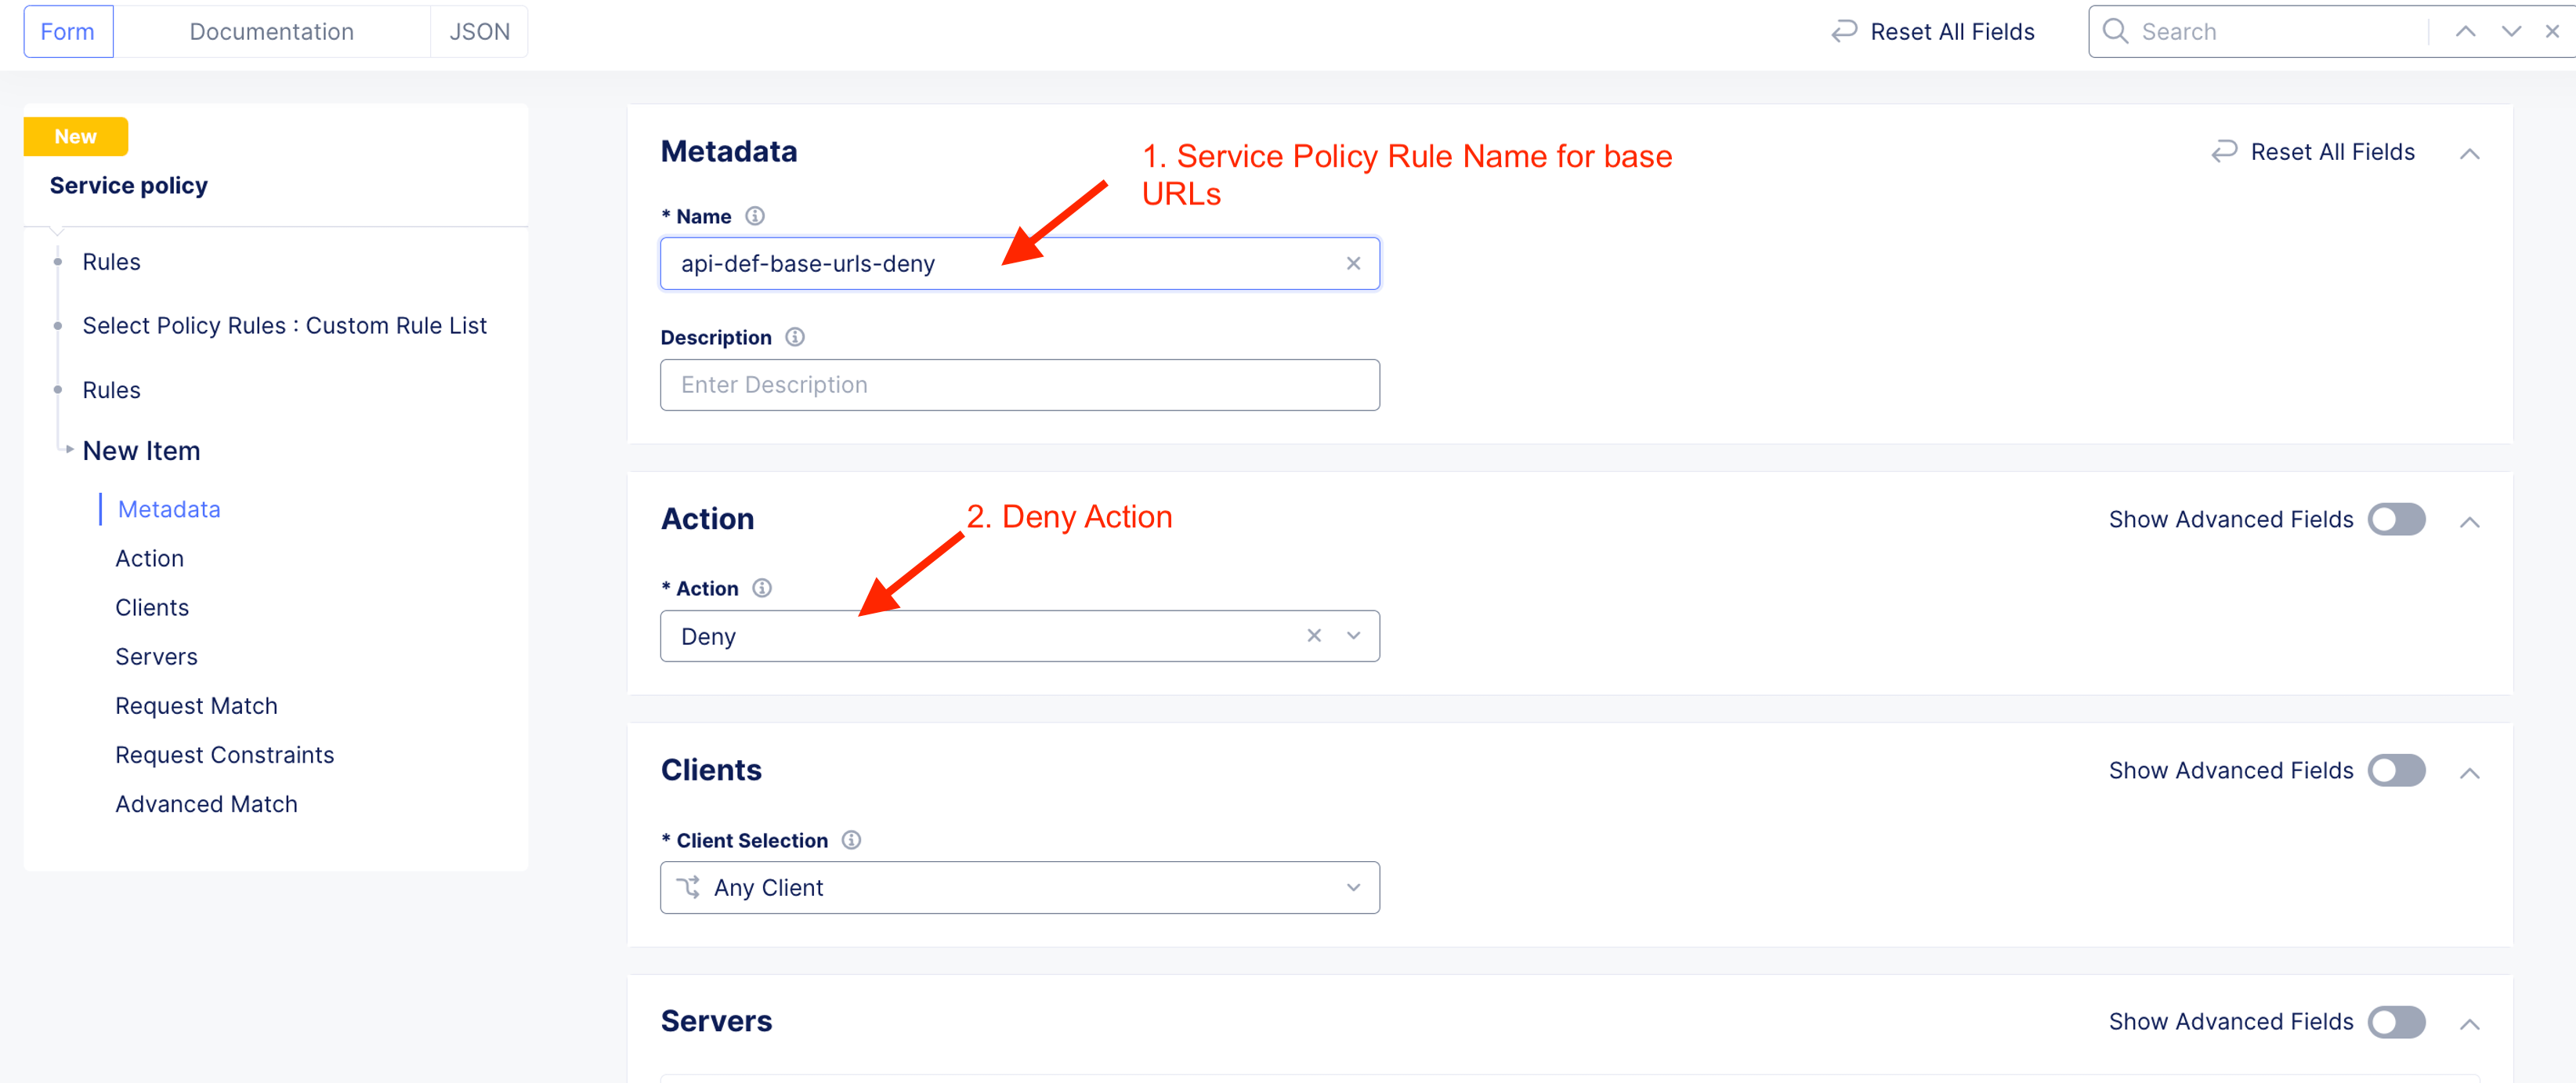The image size is (2576, 1083).
Task: Enable Show Advanced Fields for Action section
Action: (2396, 519)
